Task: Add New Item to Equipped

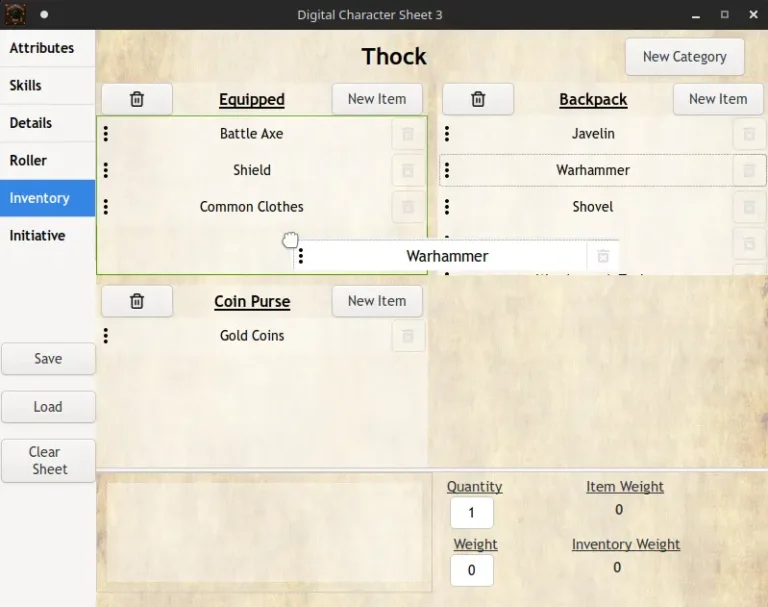Action: tap(377, 99)
